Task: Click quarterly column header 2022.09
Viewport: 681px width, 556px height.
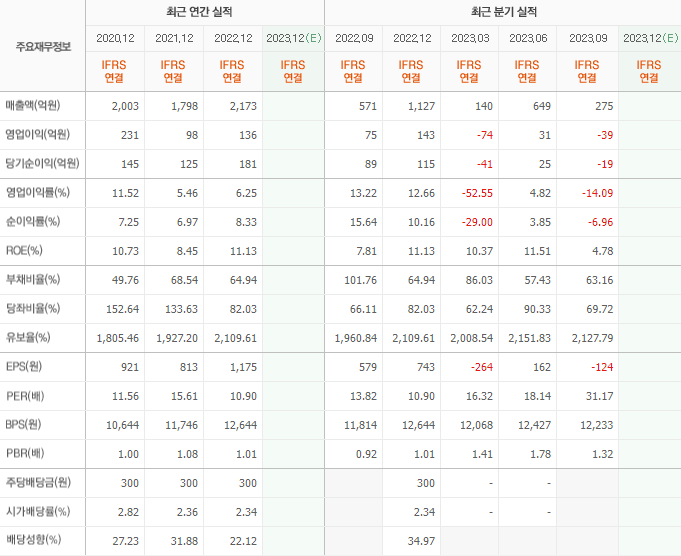Action: [354, 38]
